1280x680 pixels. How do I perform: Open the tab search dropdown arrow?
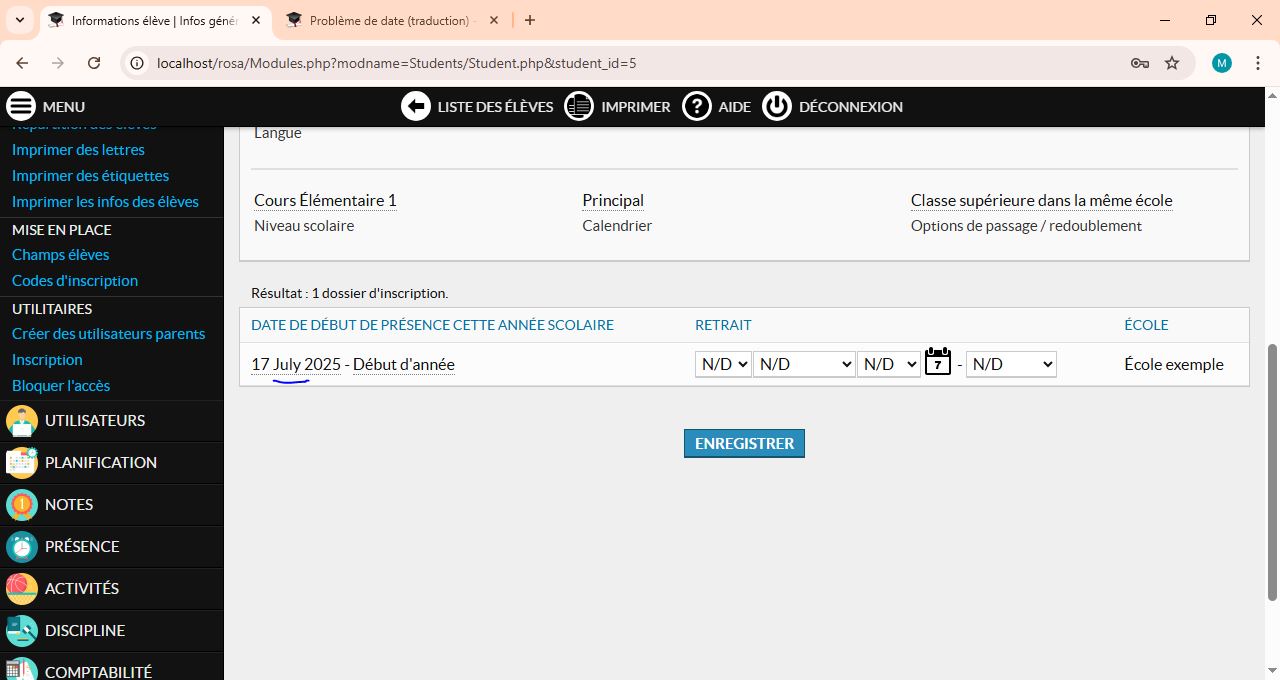click(19, 20)
